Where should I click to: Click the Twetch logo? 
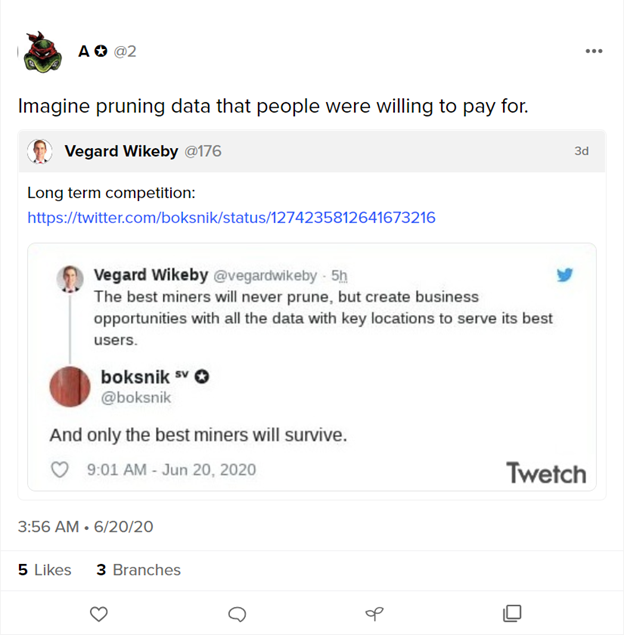[x=545, y=472]
